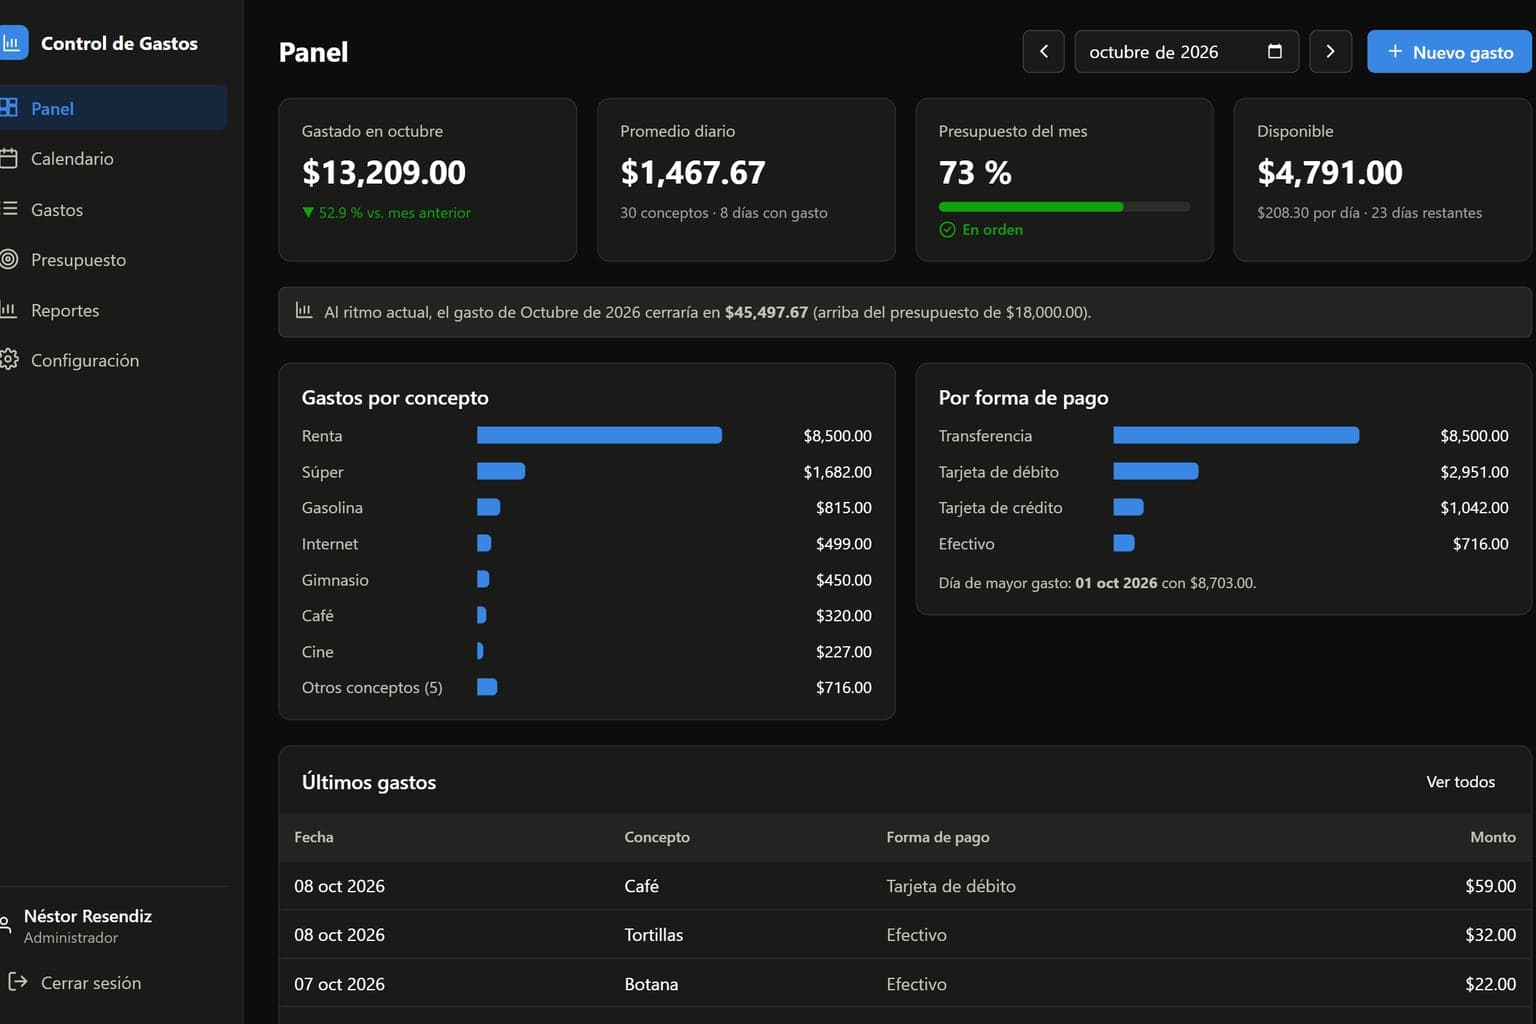This screenshot has width=1536, height=1024.
Task: Click the Concepto column header
Action: pyautogui.click(x=657, y=837)
